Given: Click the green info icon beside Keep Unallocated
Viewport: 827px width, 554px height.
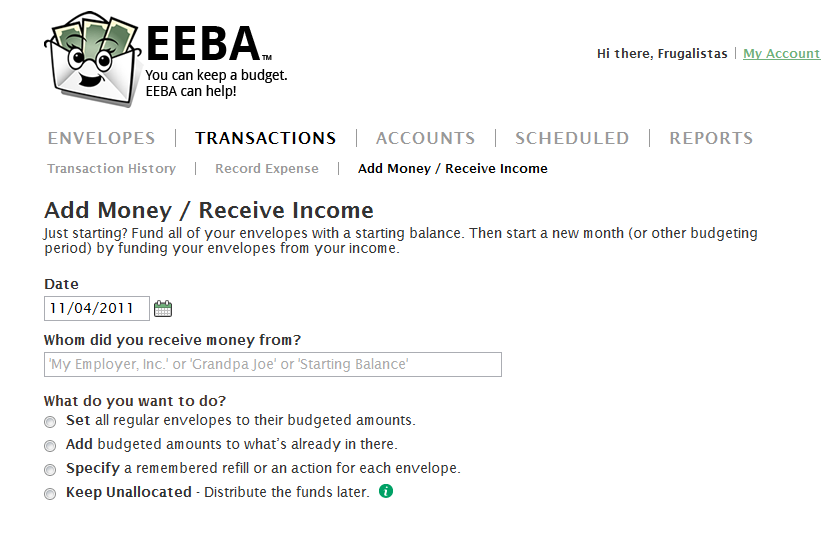Looking at the screenshot, I should 386,491.
